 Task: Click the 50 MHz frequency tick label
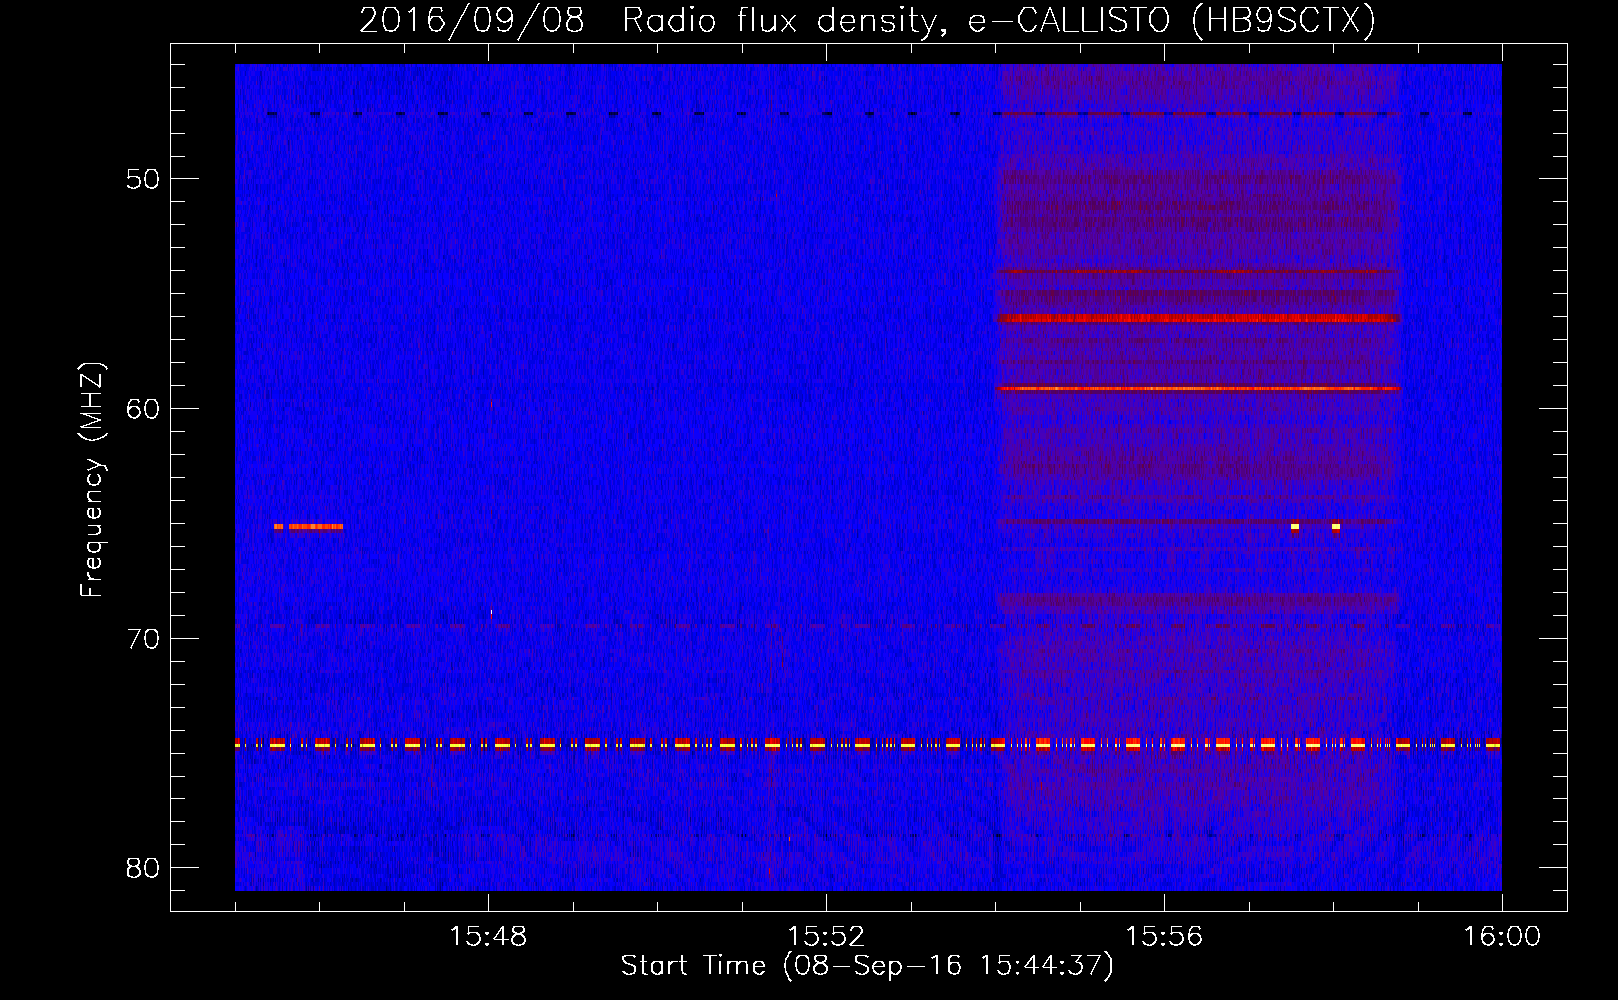143,179
